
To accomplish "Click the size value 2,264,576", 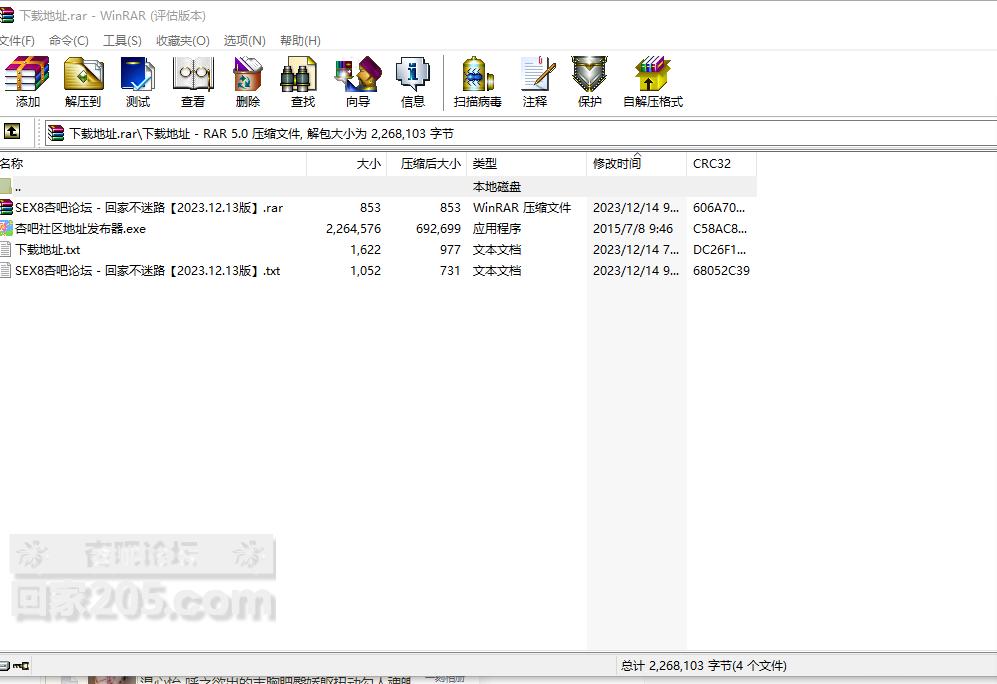I will coord(354,228).
